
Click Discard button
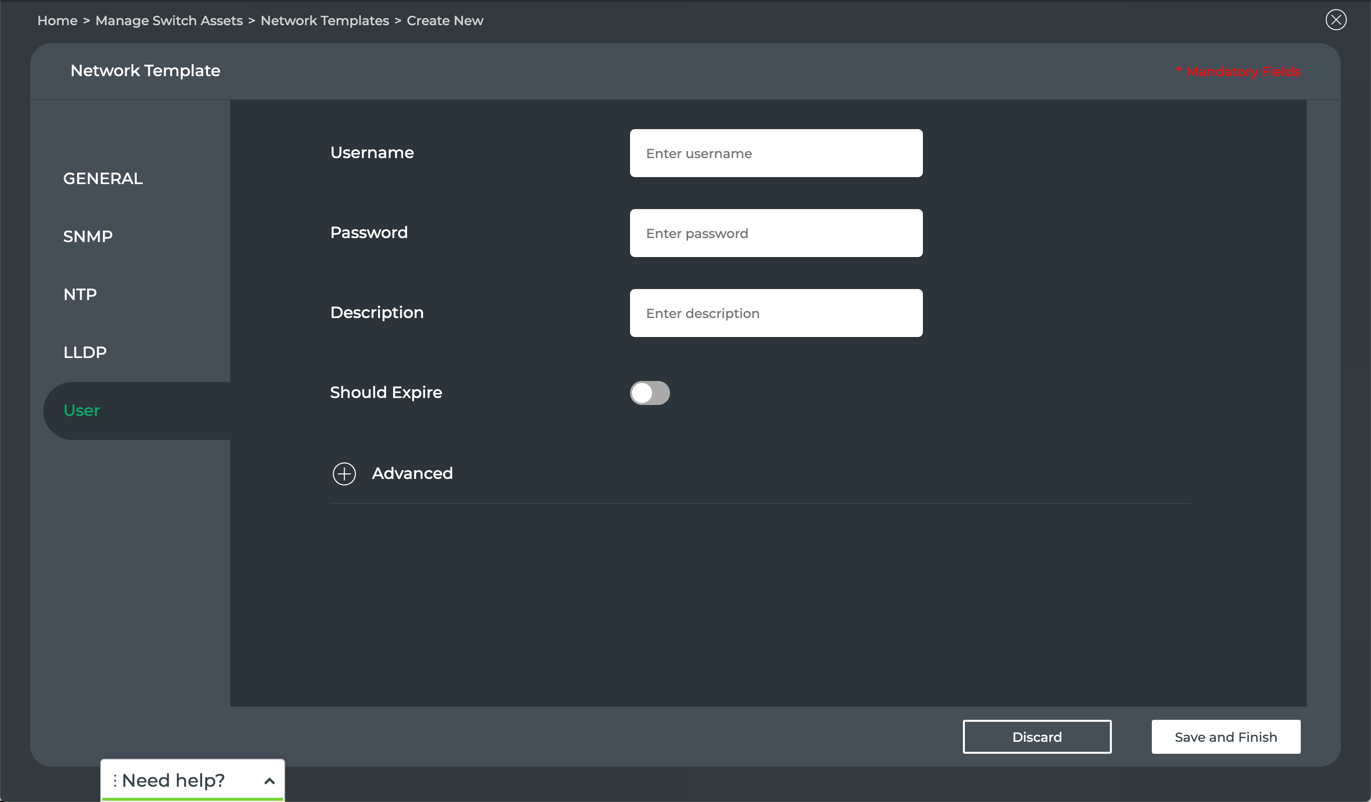pos(1036,737)
